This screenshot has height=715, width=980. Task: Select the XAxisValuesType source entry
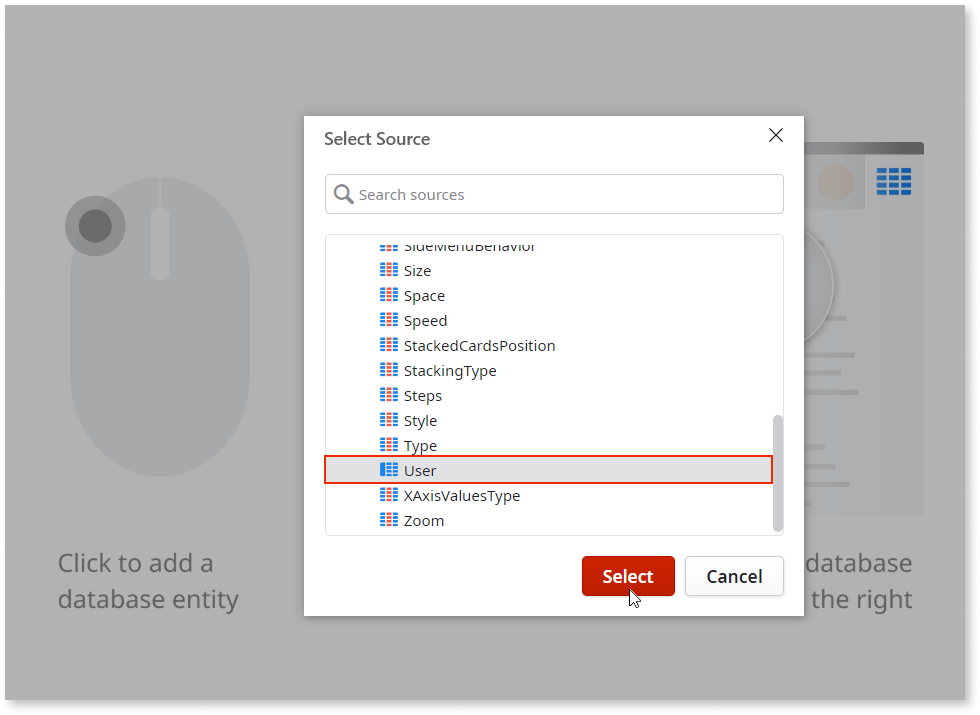coord(461,496)
